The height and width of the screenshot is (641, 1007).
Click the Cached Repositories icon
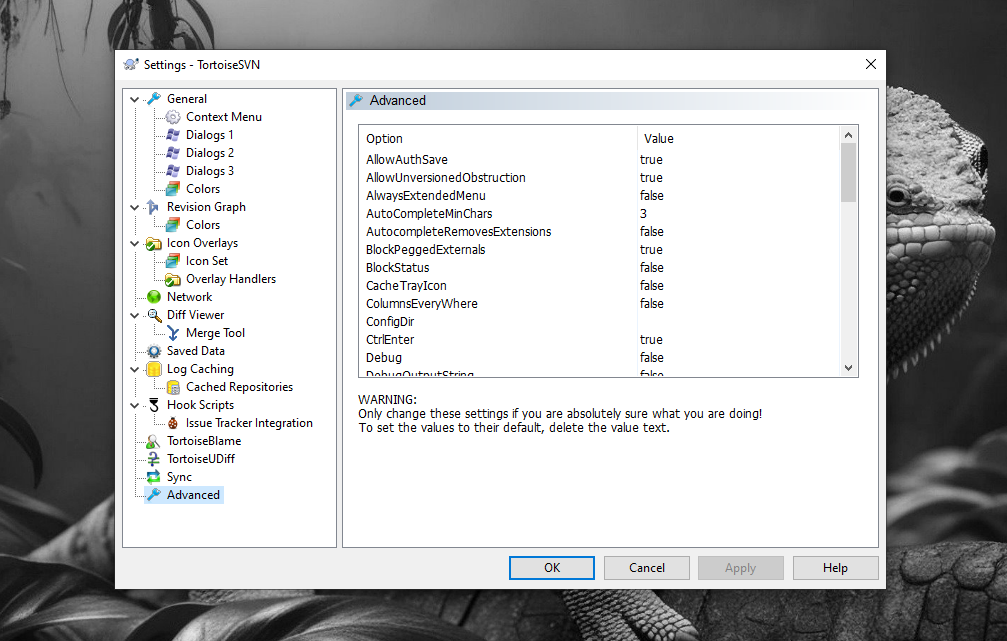point(173,387)
